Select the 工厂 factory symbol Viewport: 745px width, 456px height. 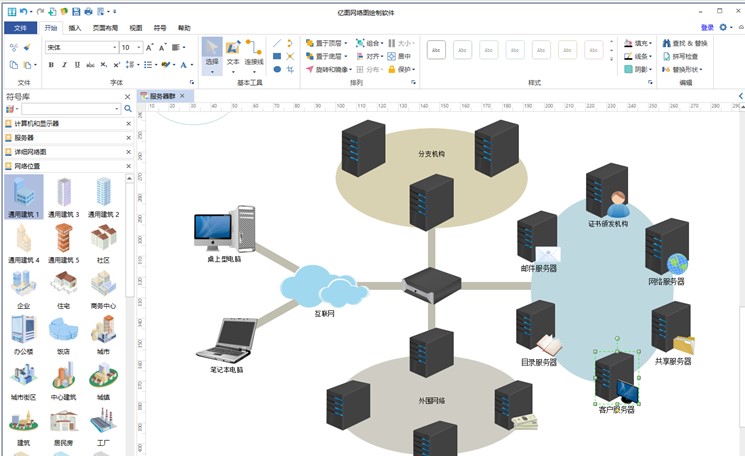104,426
